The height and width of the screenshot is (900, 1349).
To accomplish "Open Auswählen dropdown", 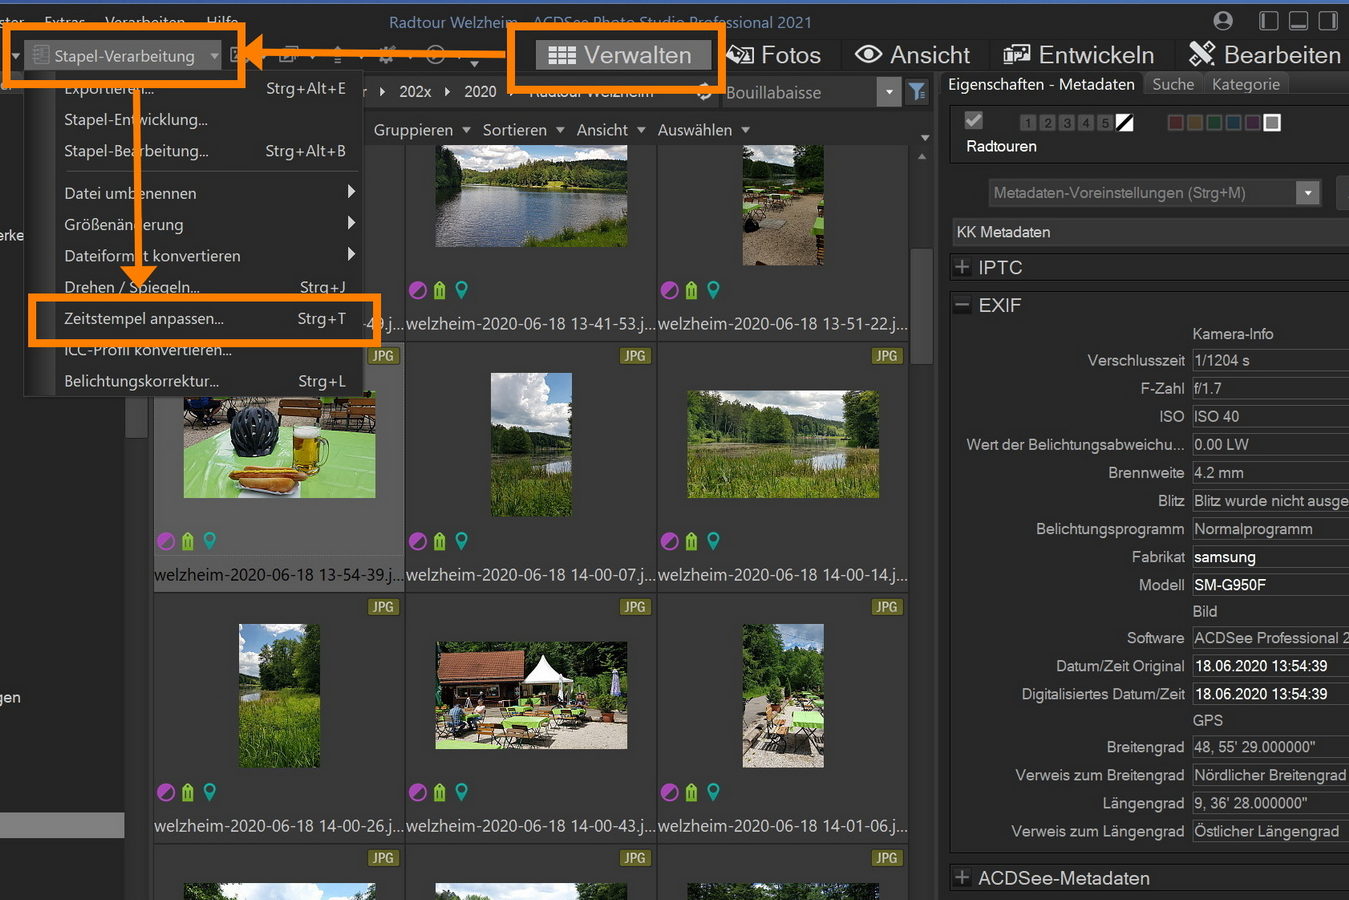I will (703, 130).
